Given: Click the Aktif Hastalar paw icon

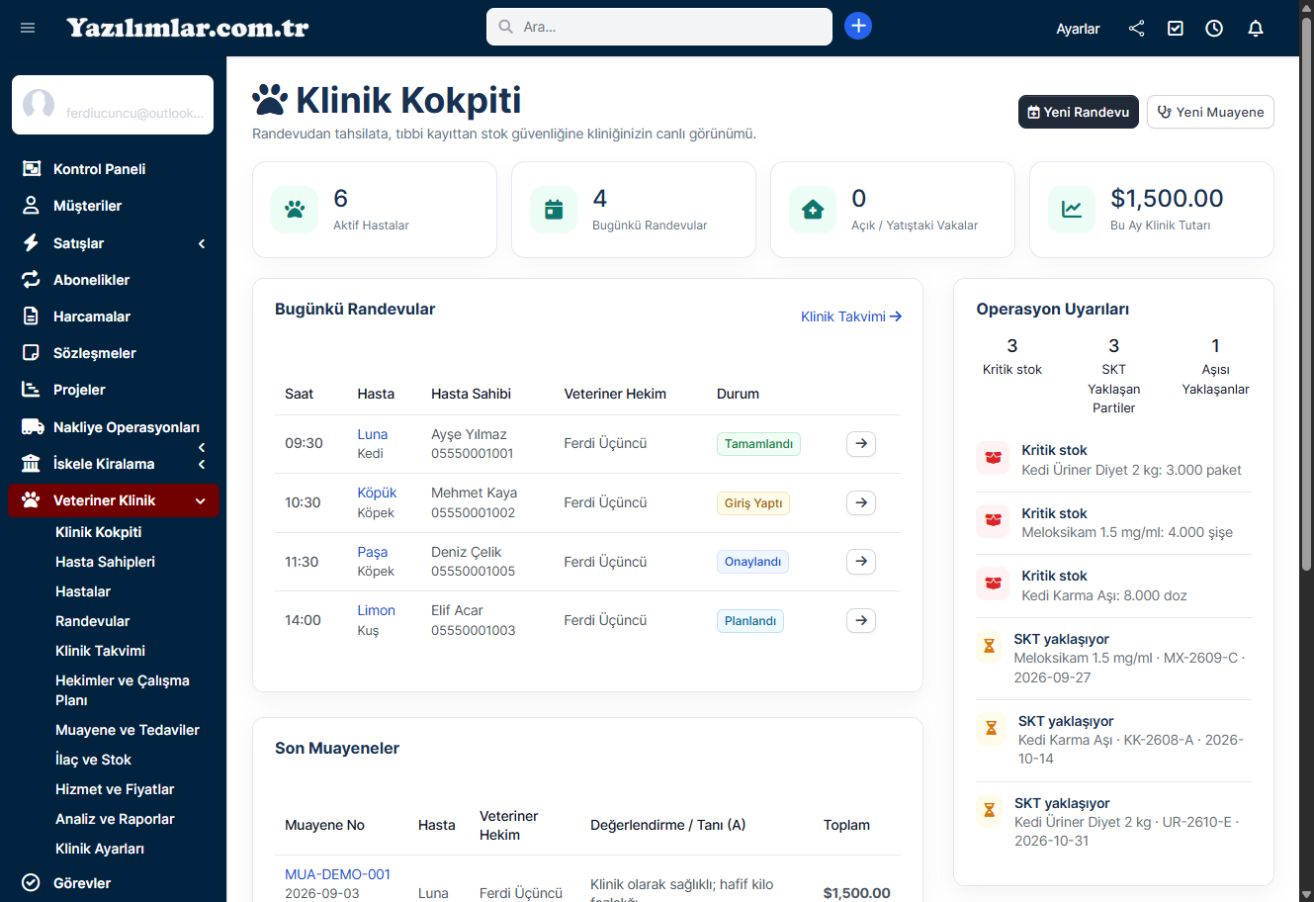Looking at the screenshot, I should (x=295, y=210).
